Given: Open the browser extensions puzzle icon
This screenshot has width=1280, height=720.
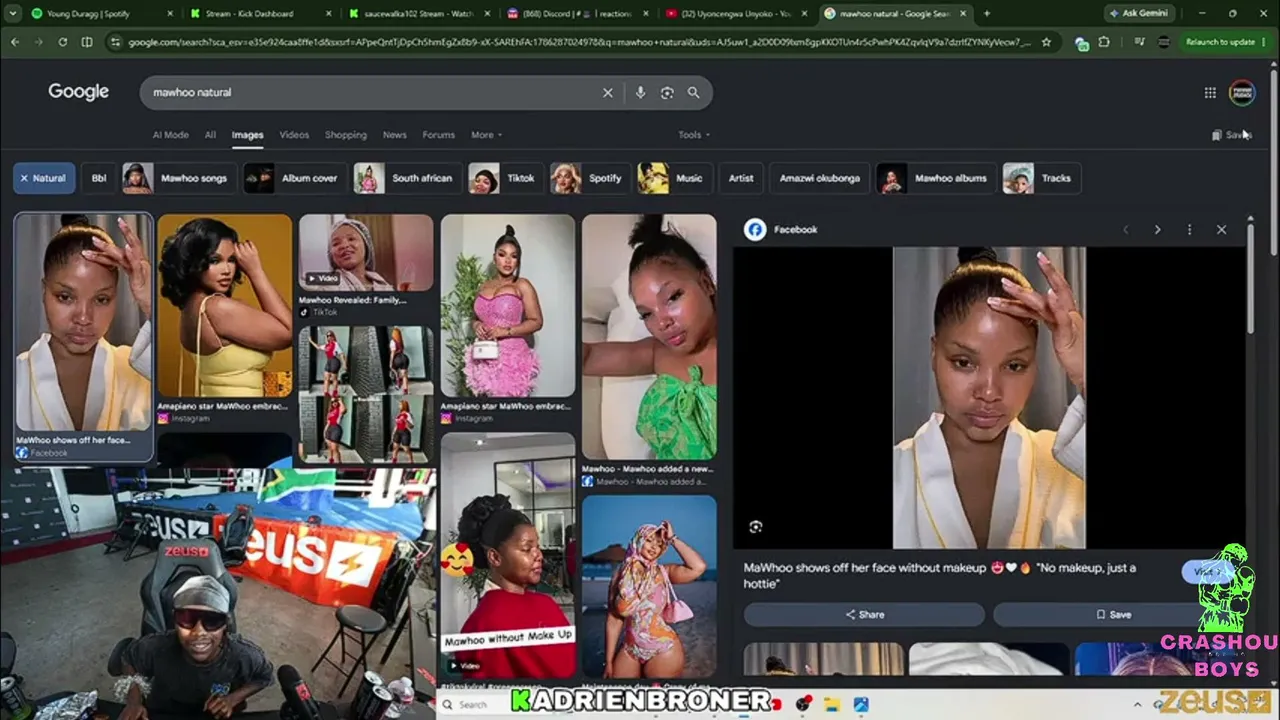Looking at the screenshot, I should pyautogui.click(x=1104, y=42).
